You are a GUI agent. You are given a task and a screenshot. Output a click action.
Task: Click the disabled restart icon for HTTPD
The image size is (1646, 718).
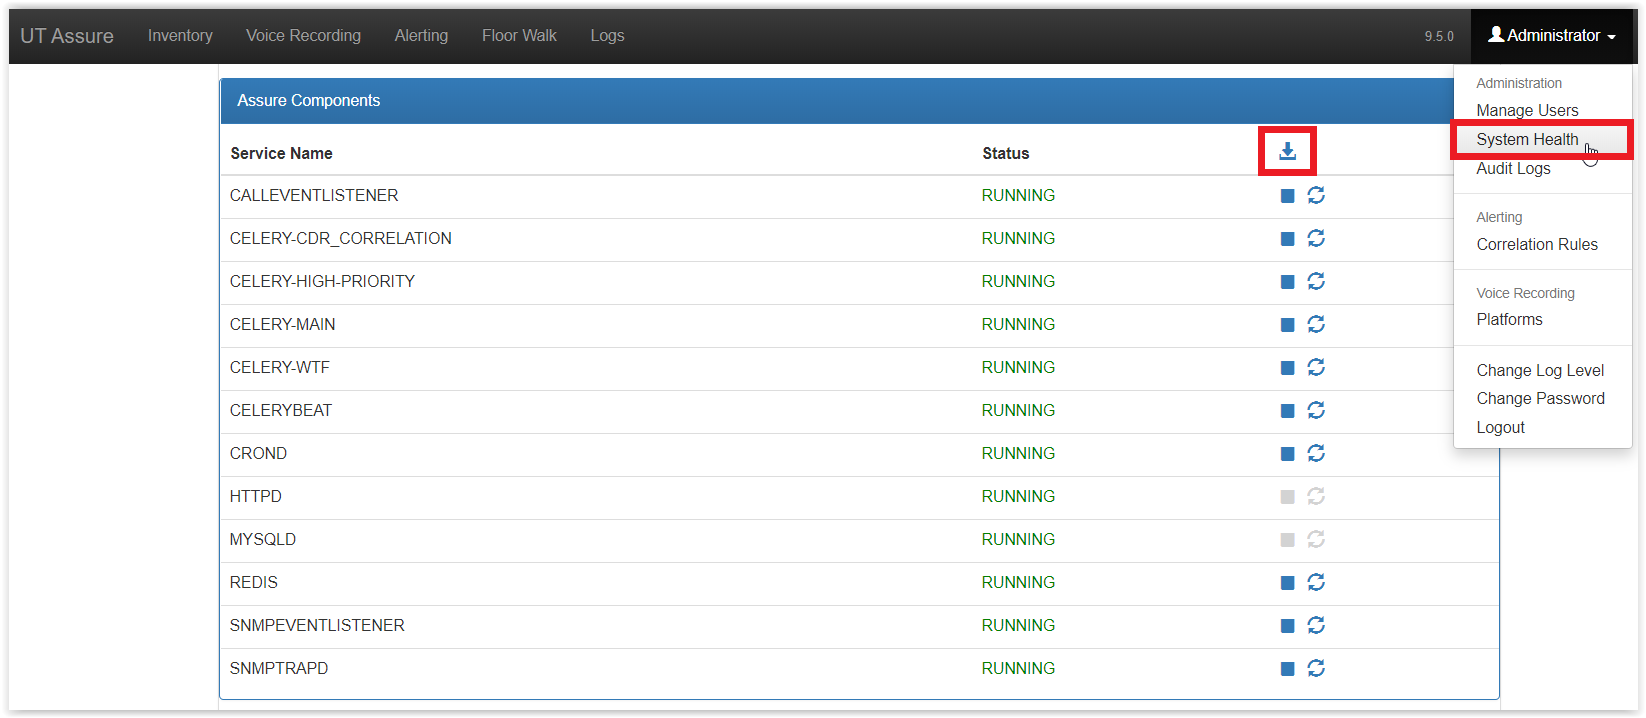coord(1316,496)
